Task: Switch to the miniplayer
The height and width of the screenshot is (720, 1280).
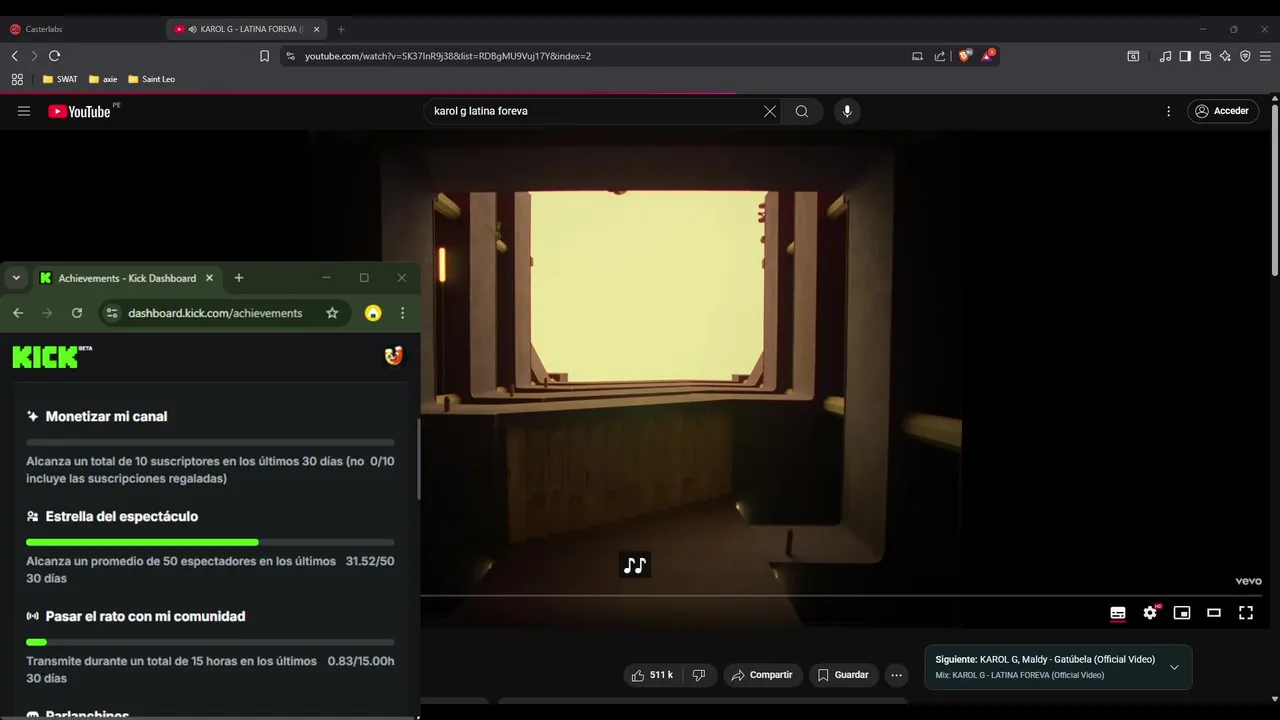Action: [x=1182, y=613]
